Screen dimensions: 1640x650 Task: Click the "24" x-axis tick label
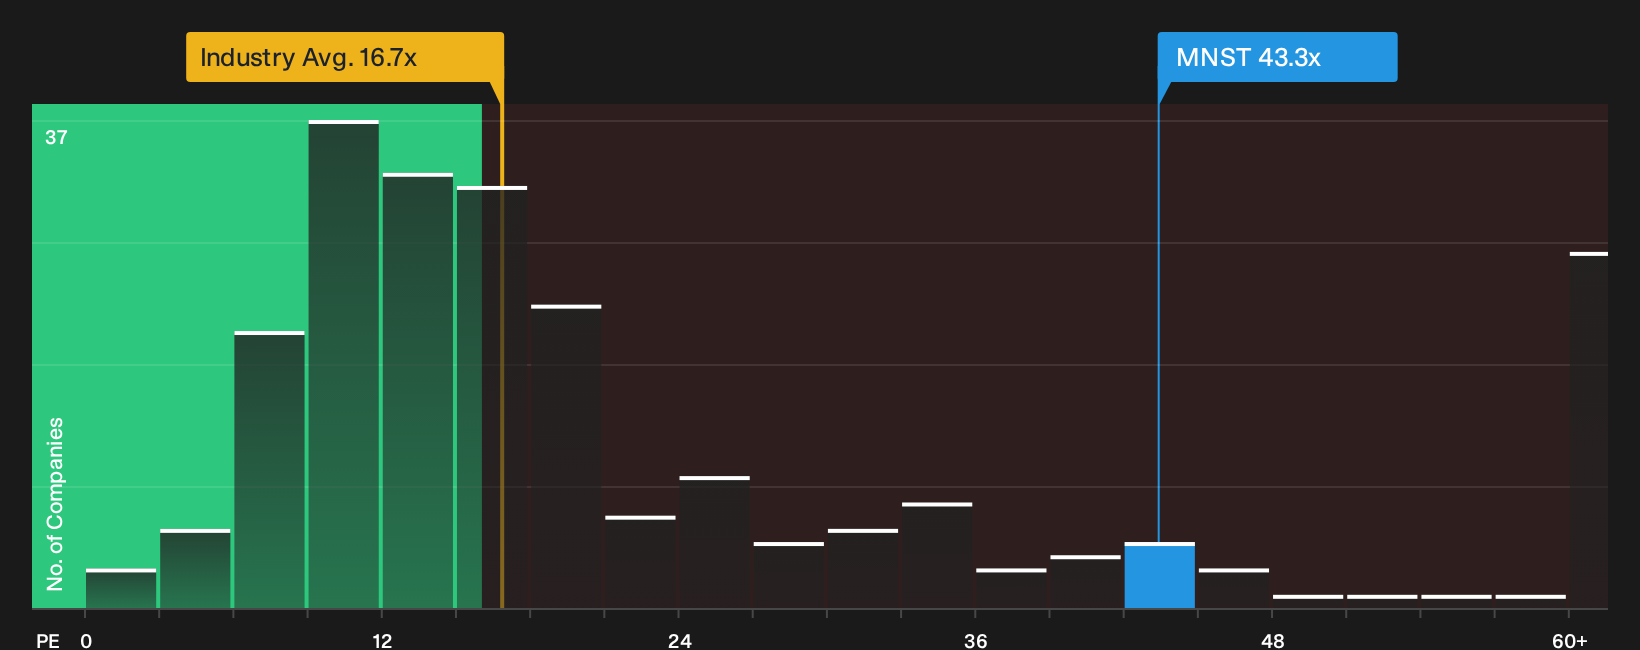679,641
